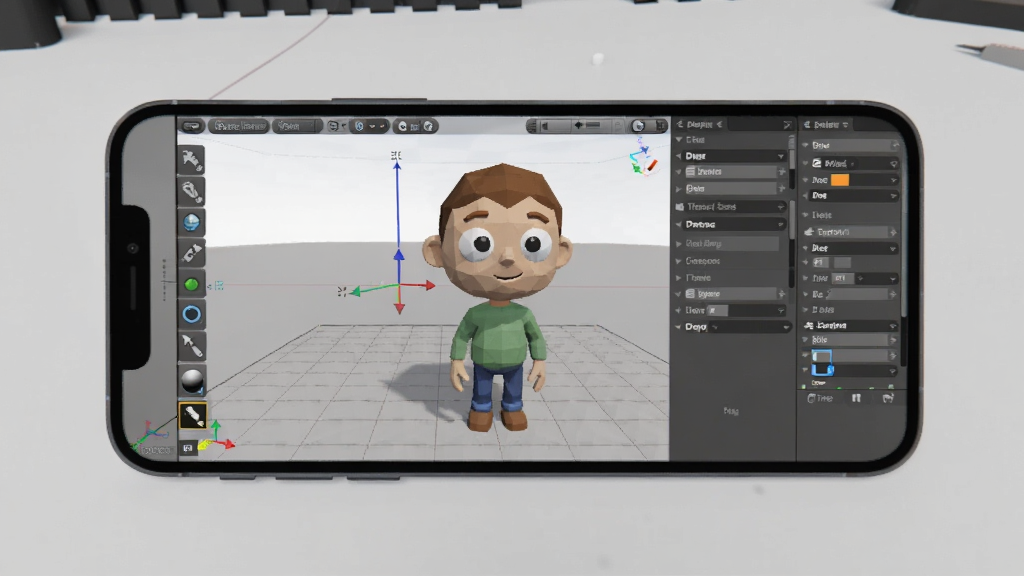Click the small icon beneath the highlighted brush tool
Image resolution: width=1024 pixels, height=576 pixels.
[x=188, y=448]
